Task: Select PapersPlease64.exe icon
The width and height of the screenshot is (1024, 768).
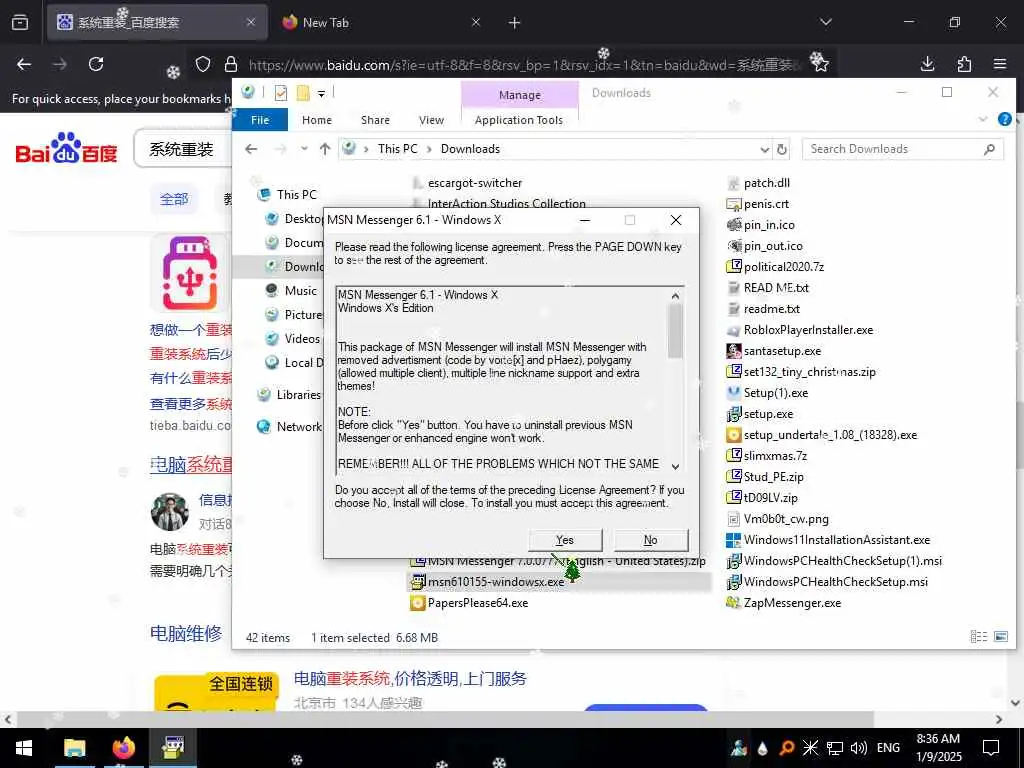Action: click(417, 603)
